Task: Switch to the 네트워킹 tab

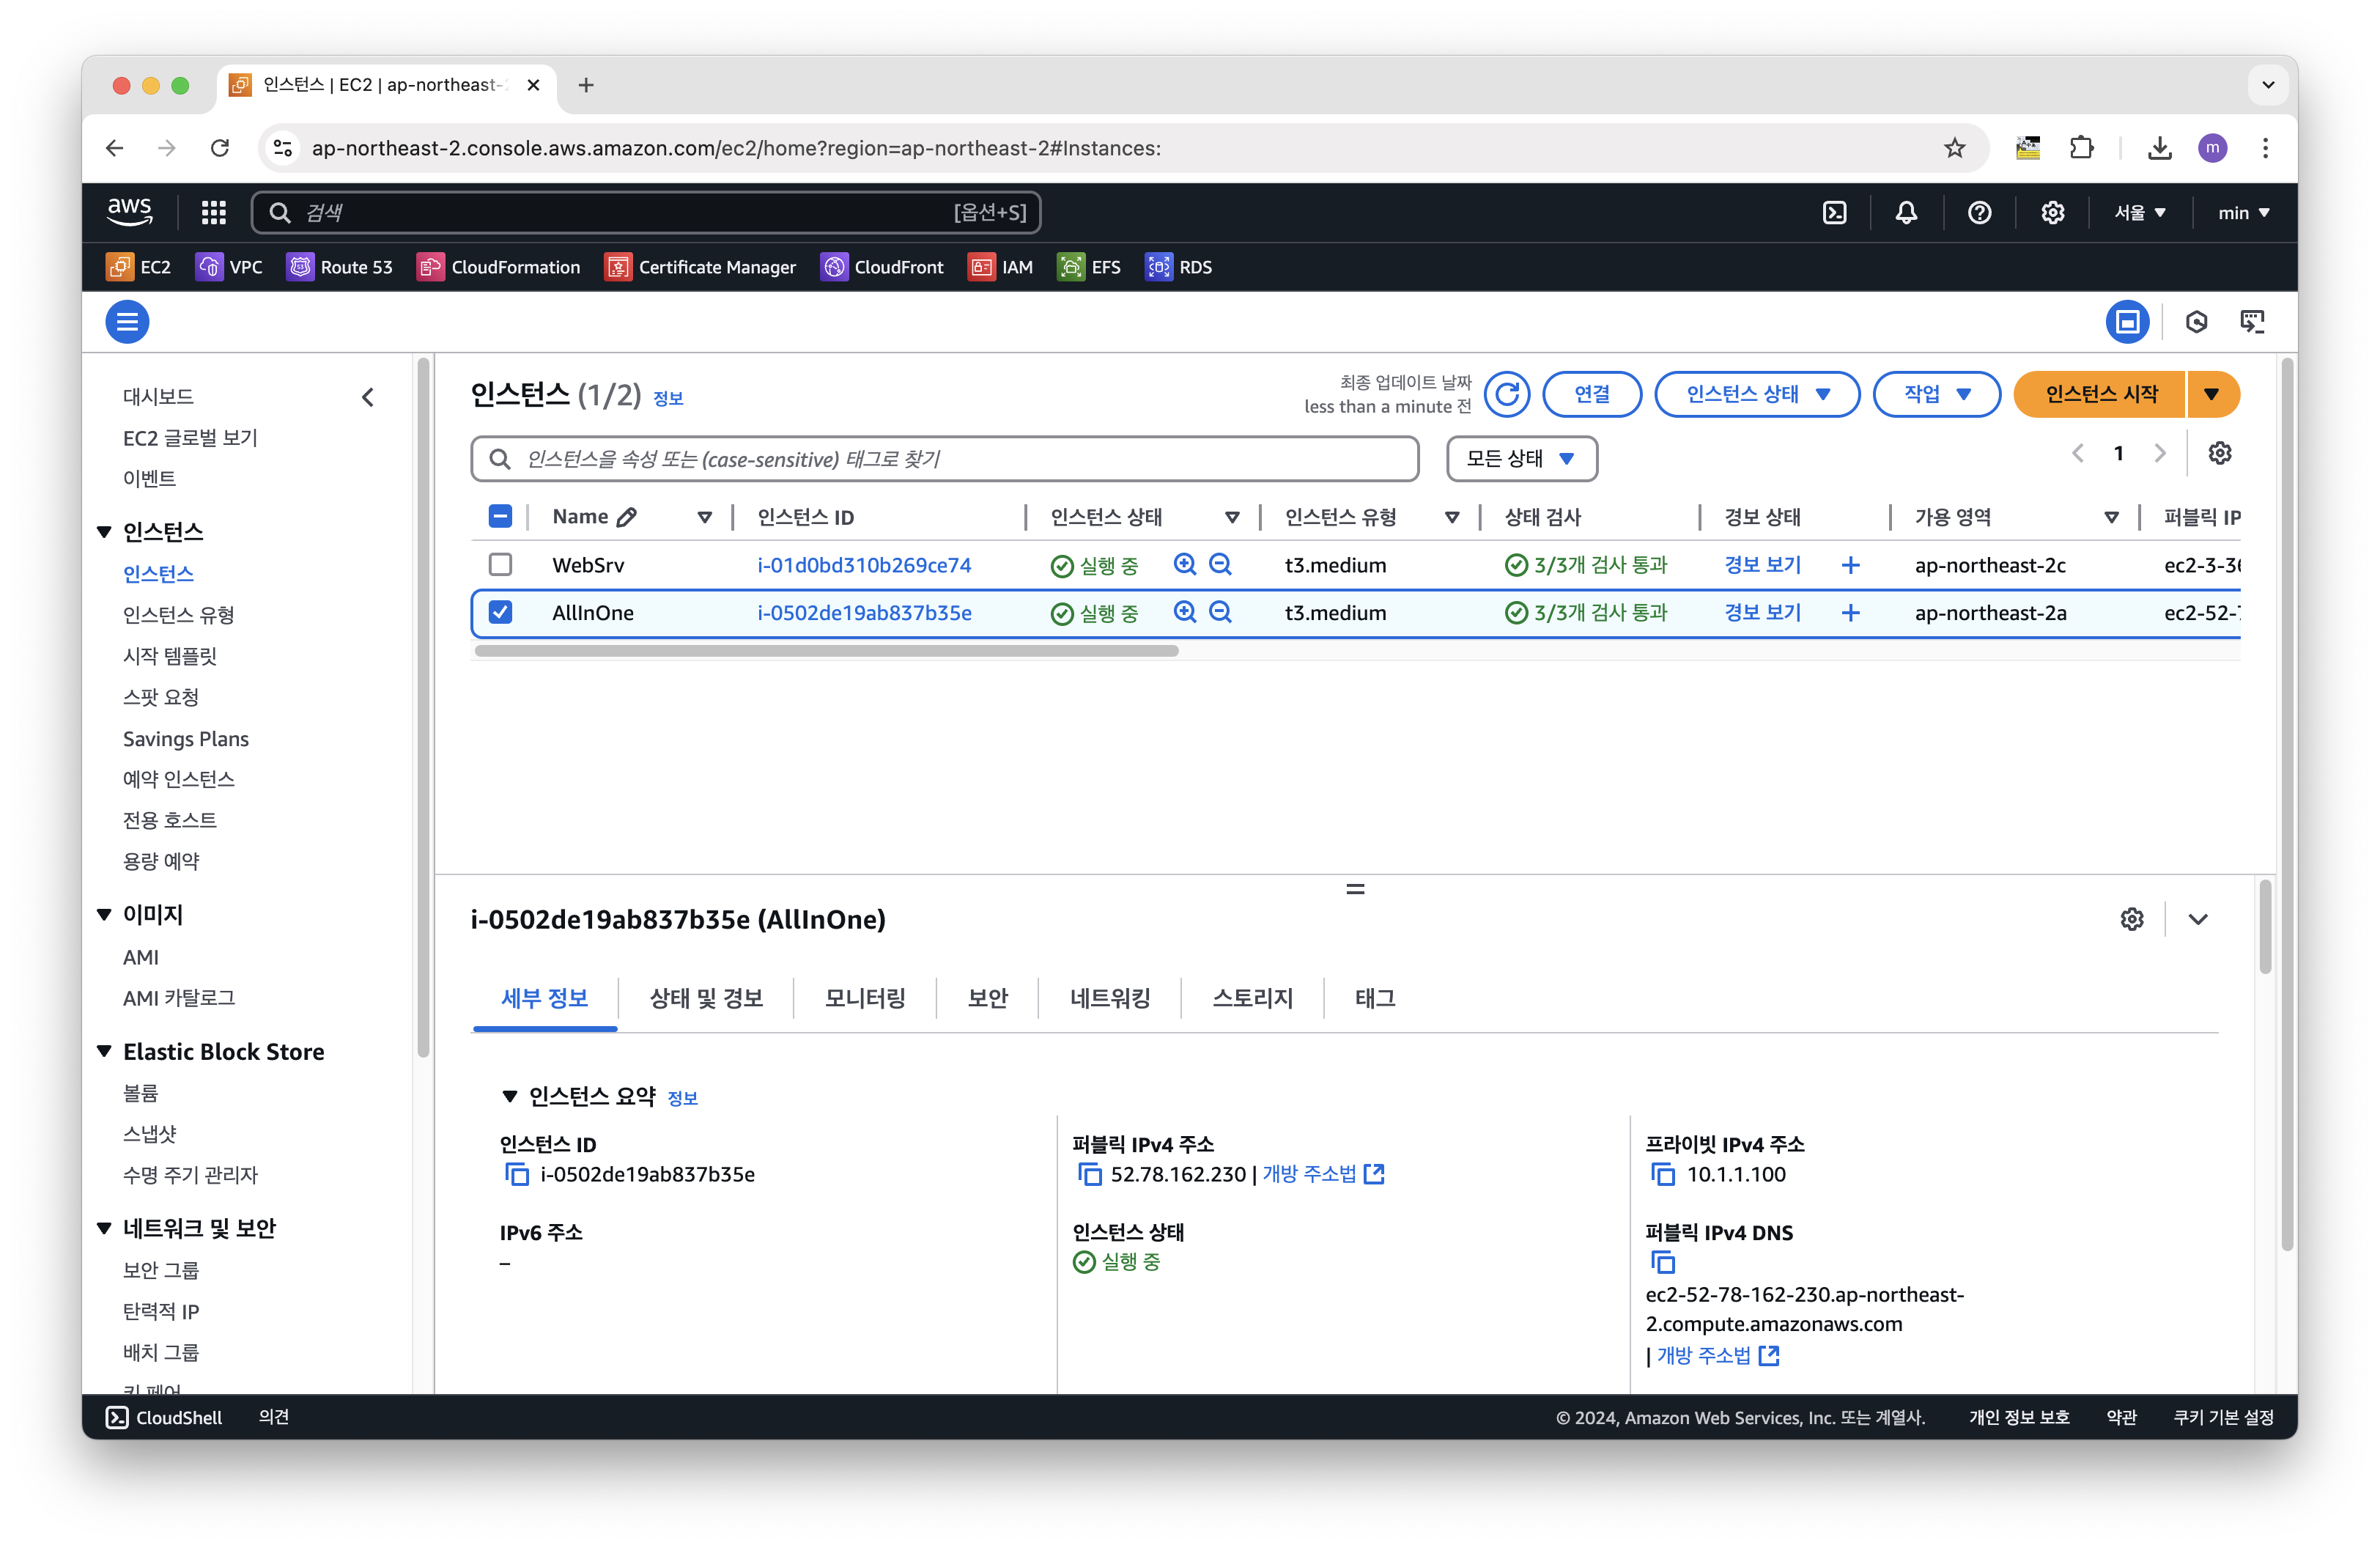Action: [x=1109, y=998]
